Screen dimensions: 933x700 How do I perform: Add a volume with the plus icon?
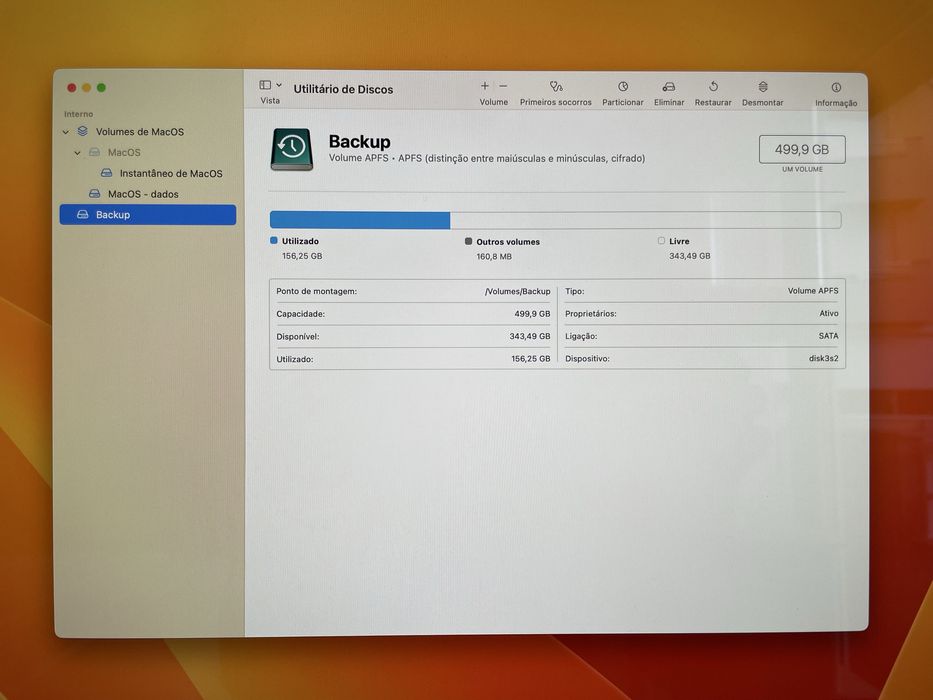485,86
